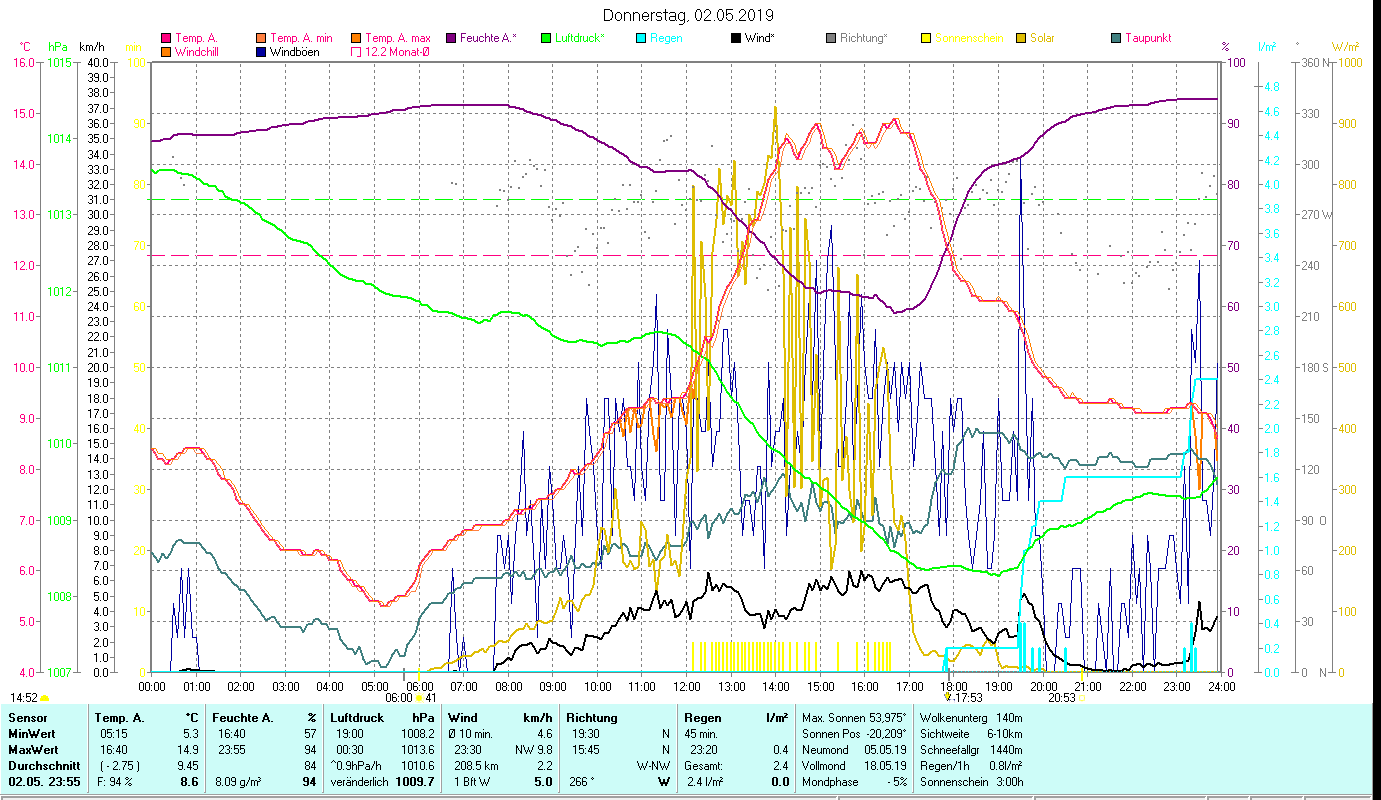The height and width of the screenshot is (800, 1381).
Task: Click the maximum temperature value 14.9
Action: click(x=188, y=750)
